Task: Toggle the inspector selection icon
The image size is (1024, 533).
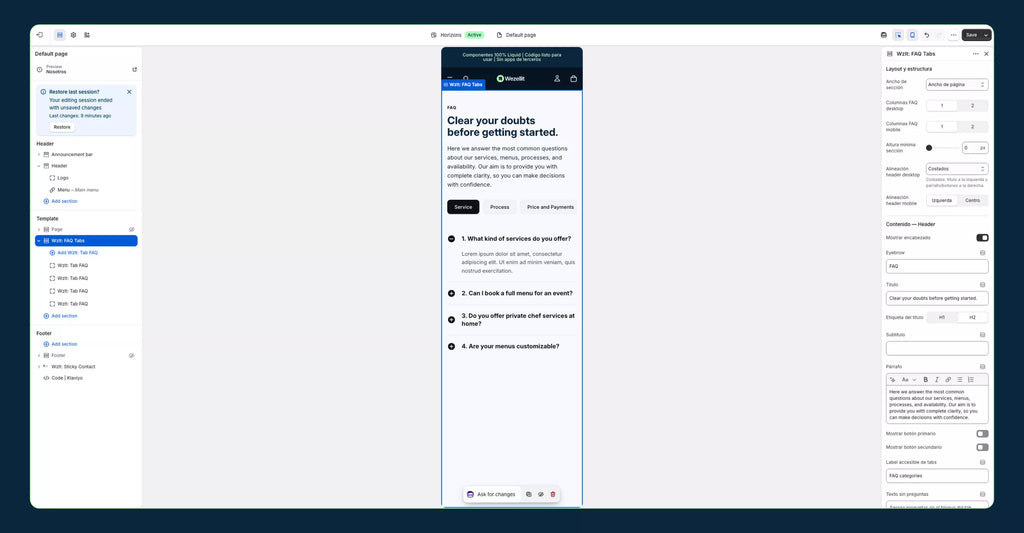Action: click(899, 35)
